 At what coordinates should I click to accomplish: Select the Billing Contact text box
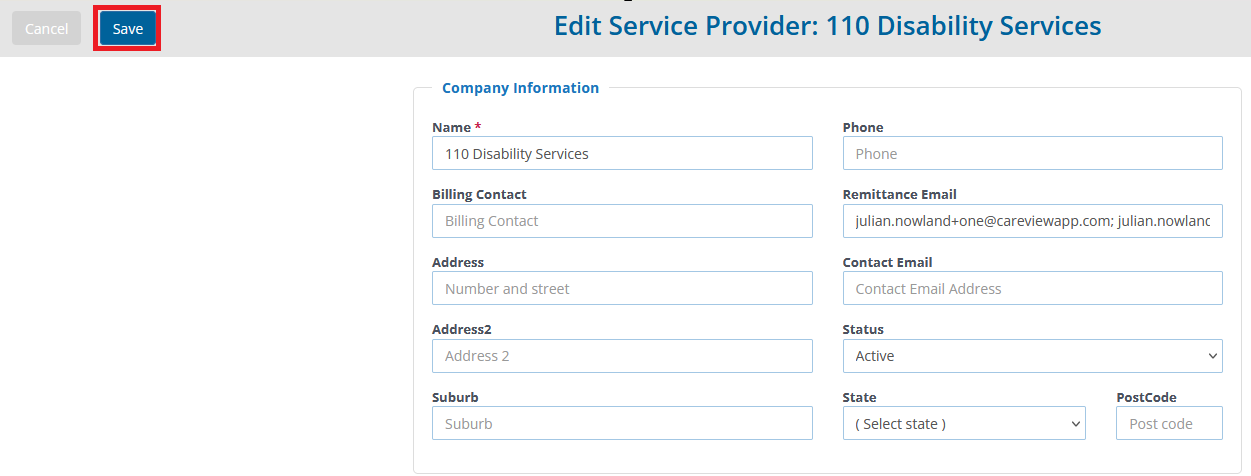point(622,221)
